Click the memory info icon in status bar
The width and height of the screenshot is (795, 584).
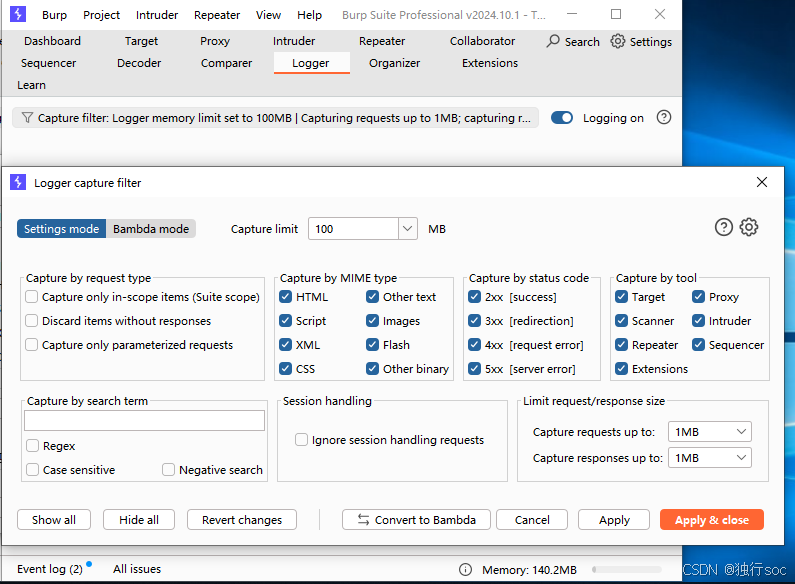pyautogui.click(x=465, y=570)
